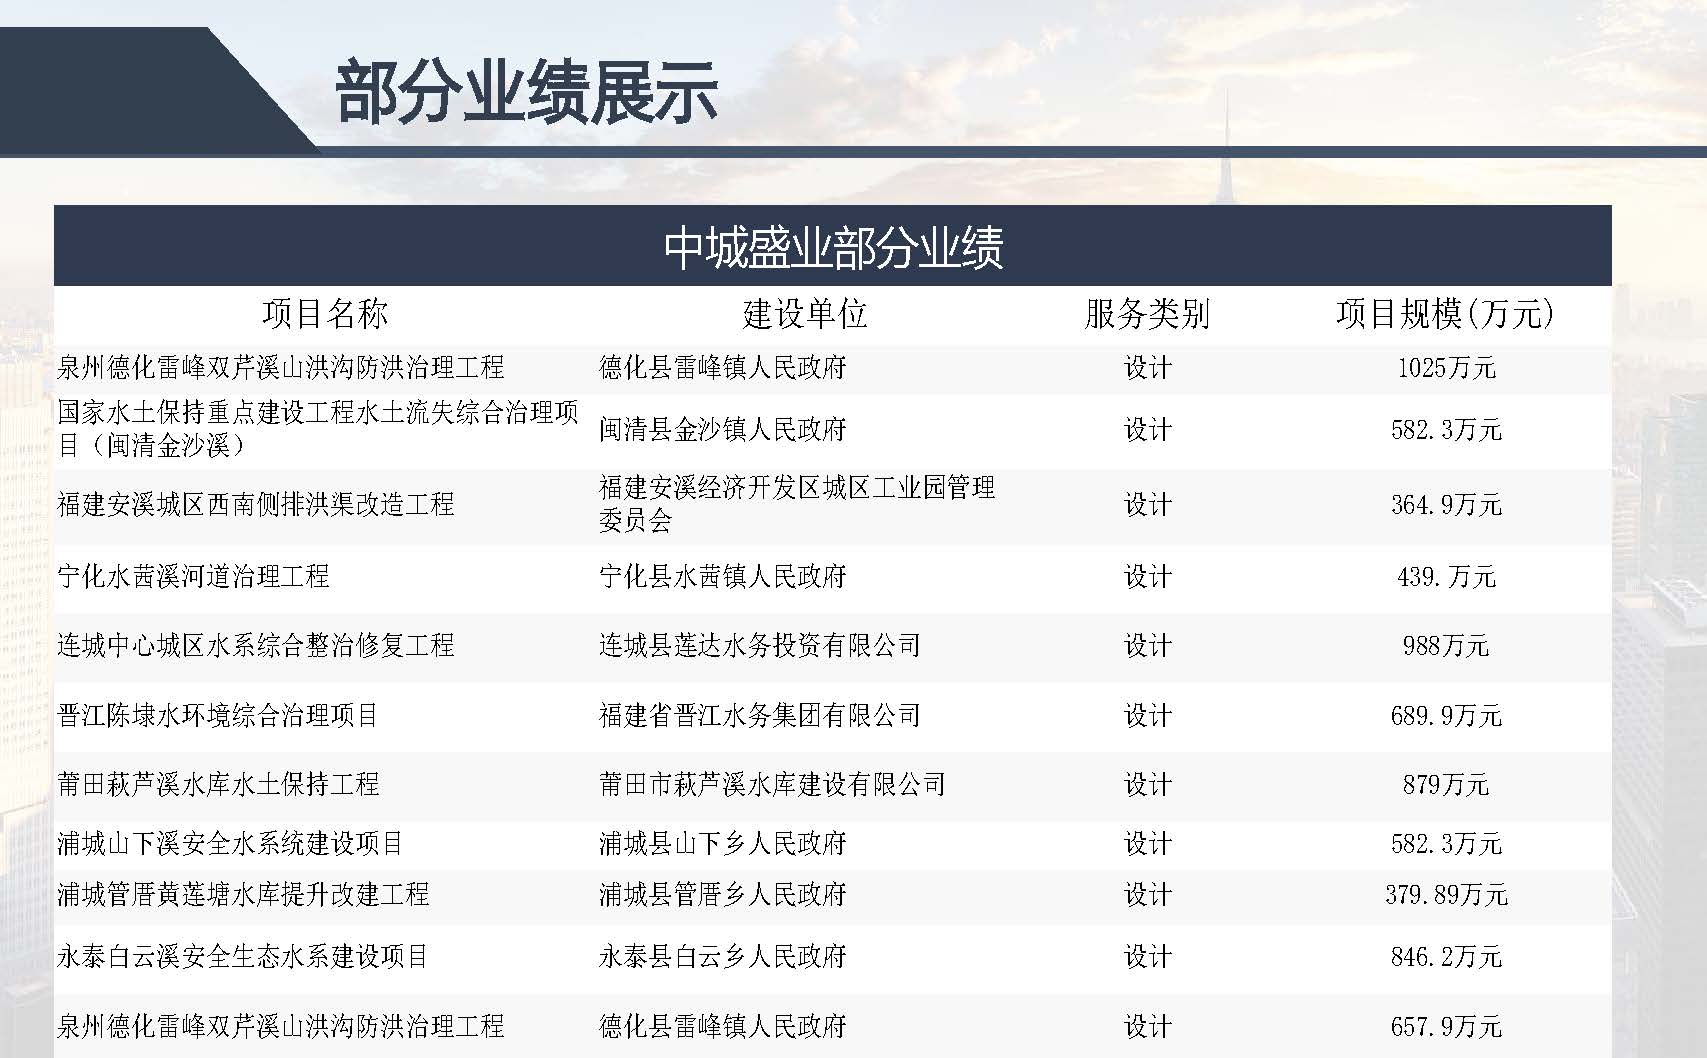This screenshot has height=1058, width=1707.
Task: Click '浦城管厝黄莲塘水库提升改建工程' cell
Action: [243, 894]
